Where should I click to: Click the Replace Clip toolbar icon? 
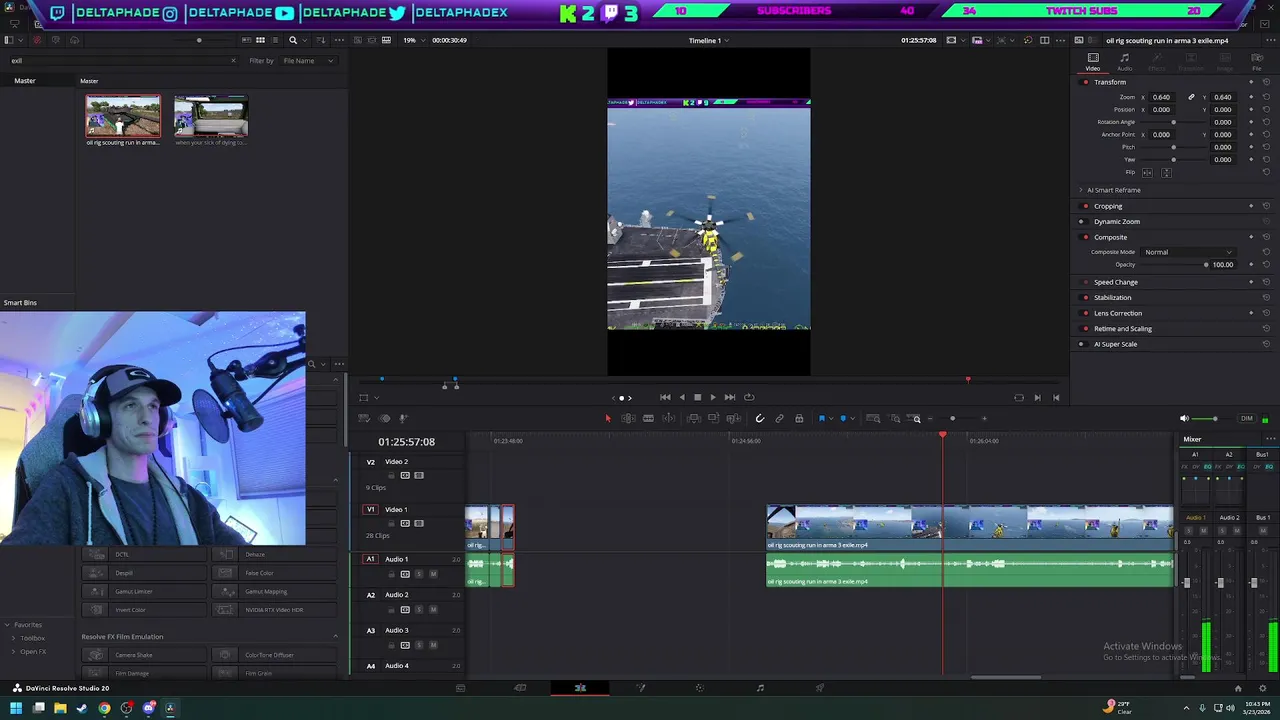pyautogui.click(x=733, y=418)
